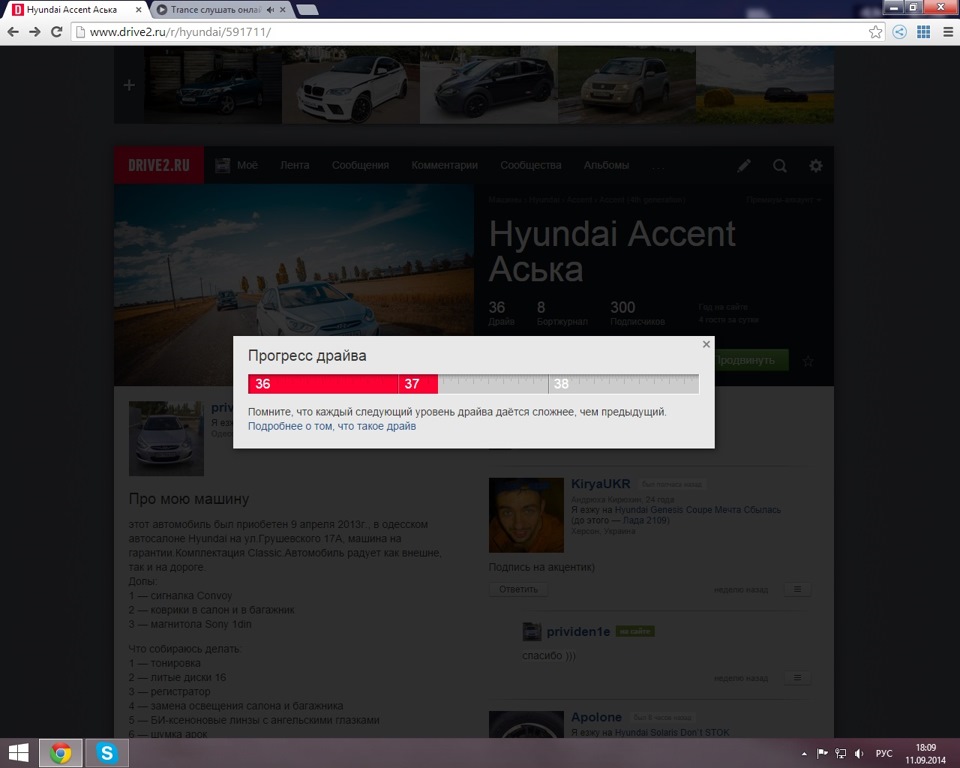Close the Hyundai Accent Аська tab

(x=138, y=10)
